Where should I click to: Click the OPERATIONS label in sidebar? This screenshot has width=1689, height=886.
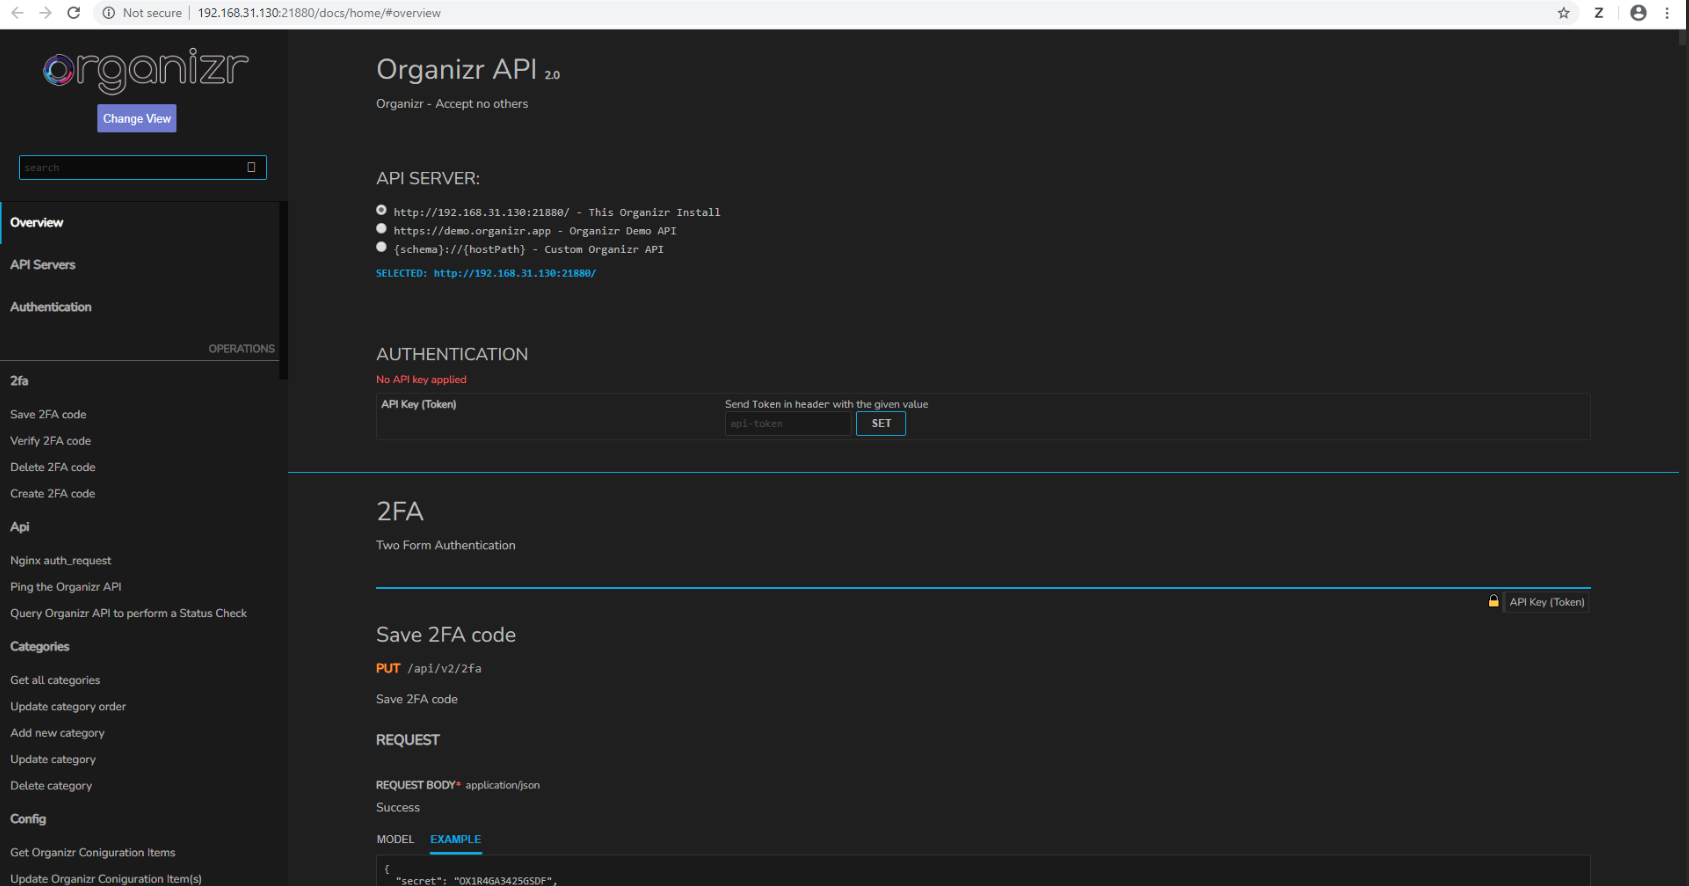click(241, 348)
